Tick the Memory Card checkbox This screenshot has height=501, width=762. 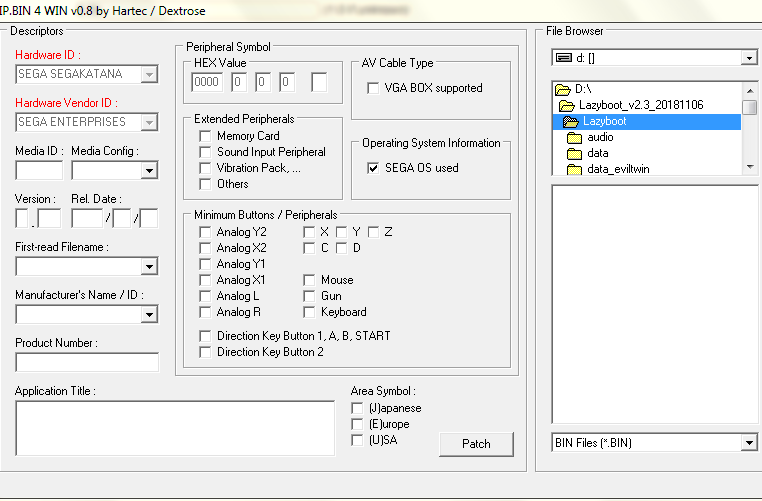[x=205, y=136]
